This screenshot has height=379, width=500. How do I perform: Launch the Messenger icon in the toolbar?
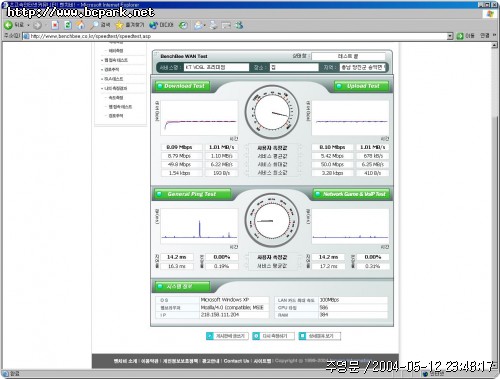(239, 25)
